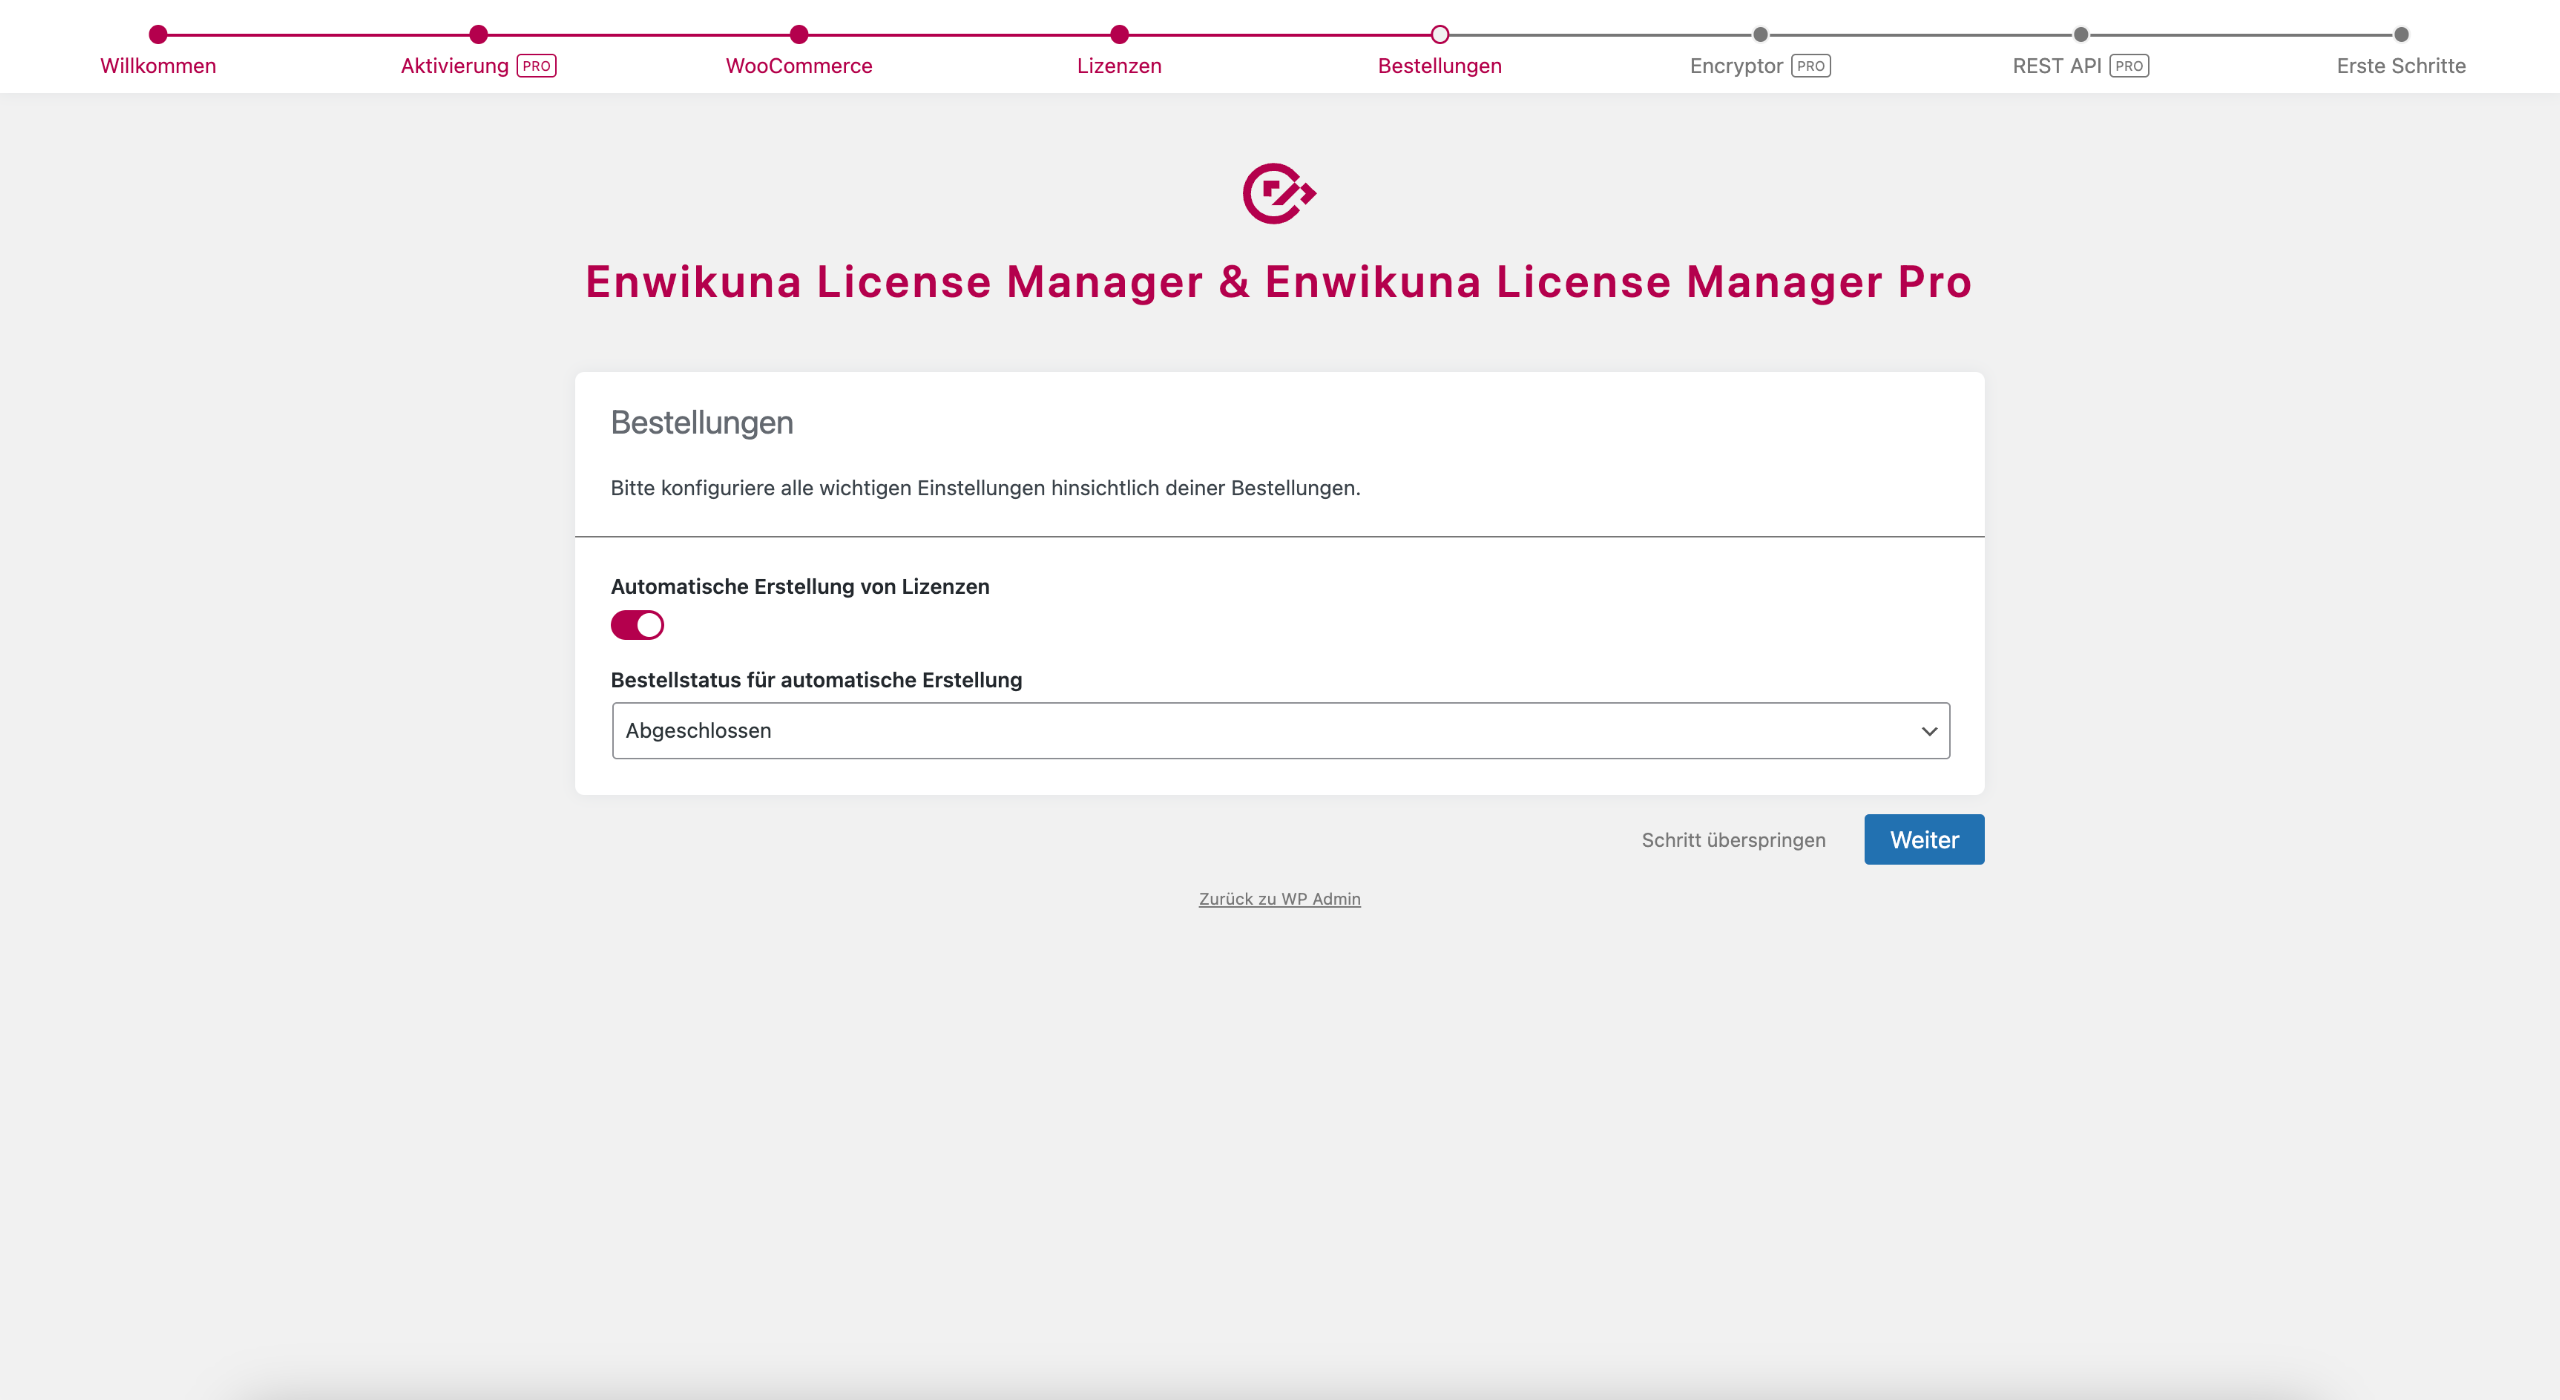Go to the Aktivierung step label
2560x1400 pixels.
click(455, 66)
